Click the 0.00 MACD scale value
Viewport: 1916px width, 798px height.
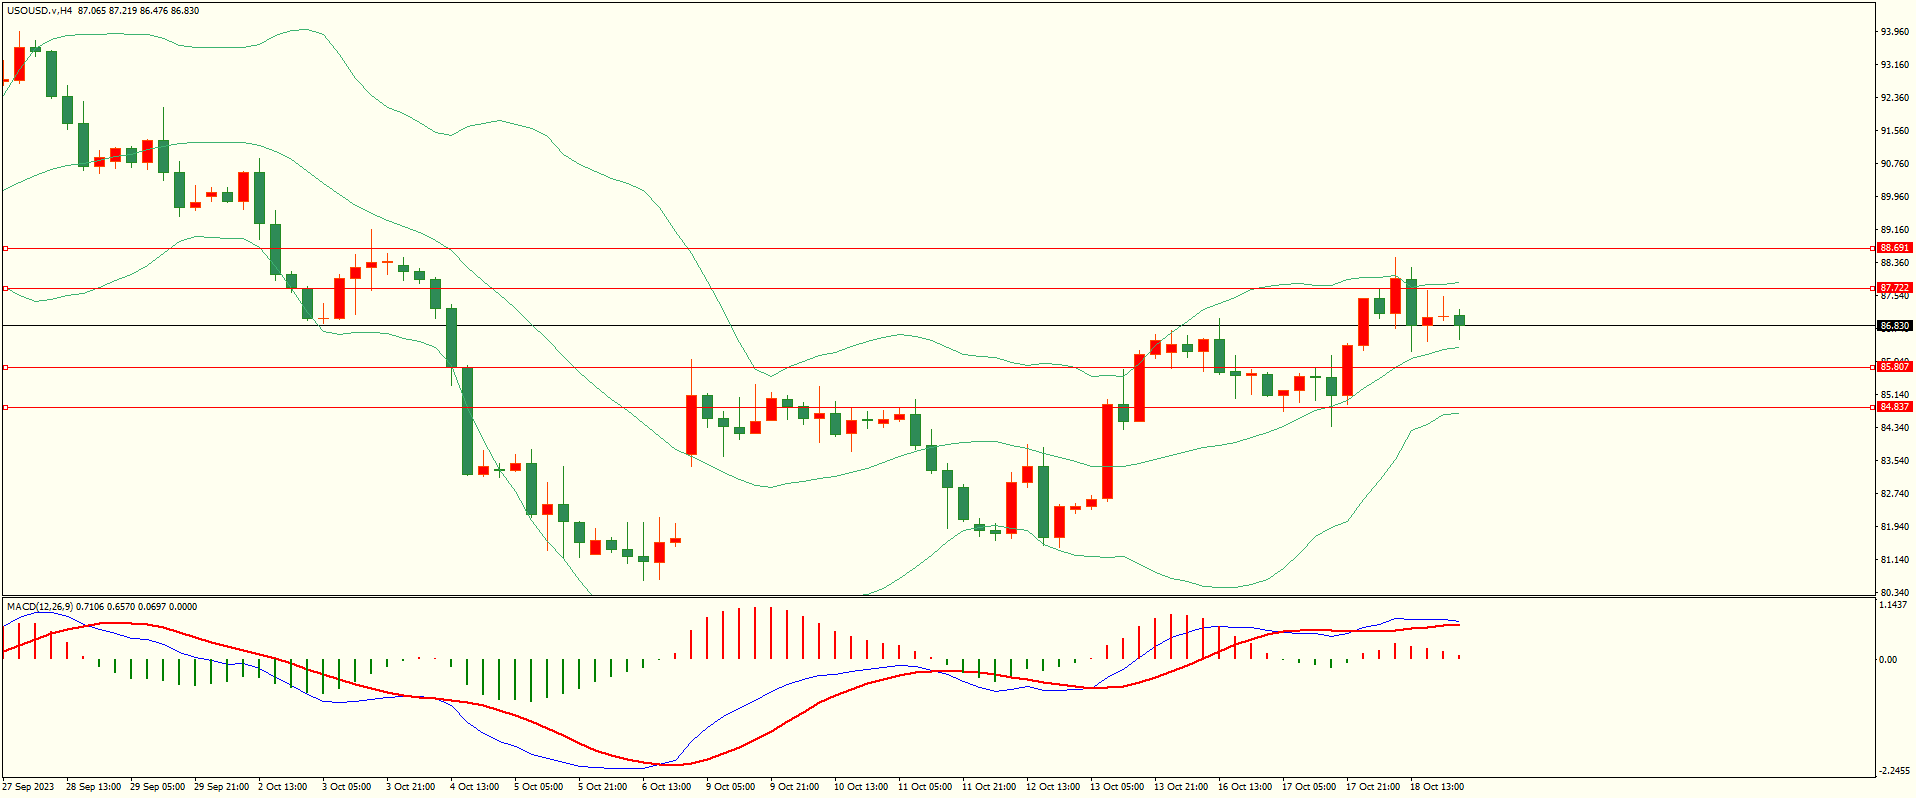(1888, 660)
